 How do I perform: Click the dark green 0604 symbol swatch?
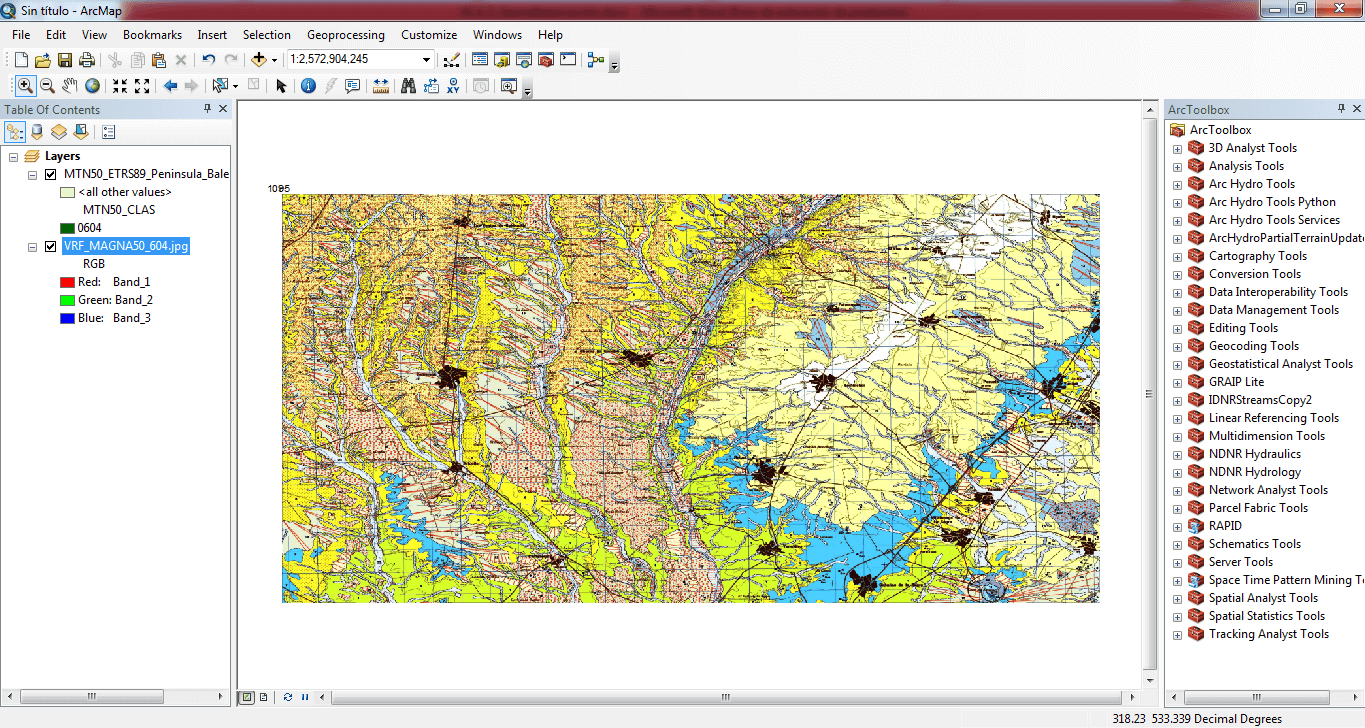[67, 228]
